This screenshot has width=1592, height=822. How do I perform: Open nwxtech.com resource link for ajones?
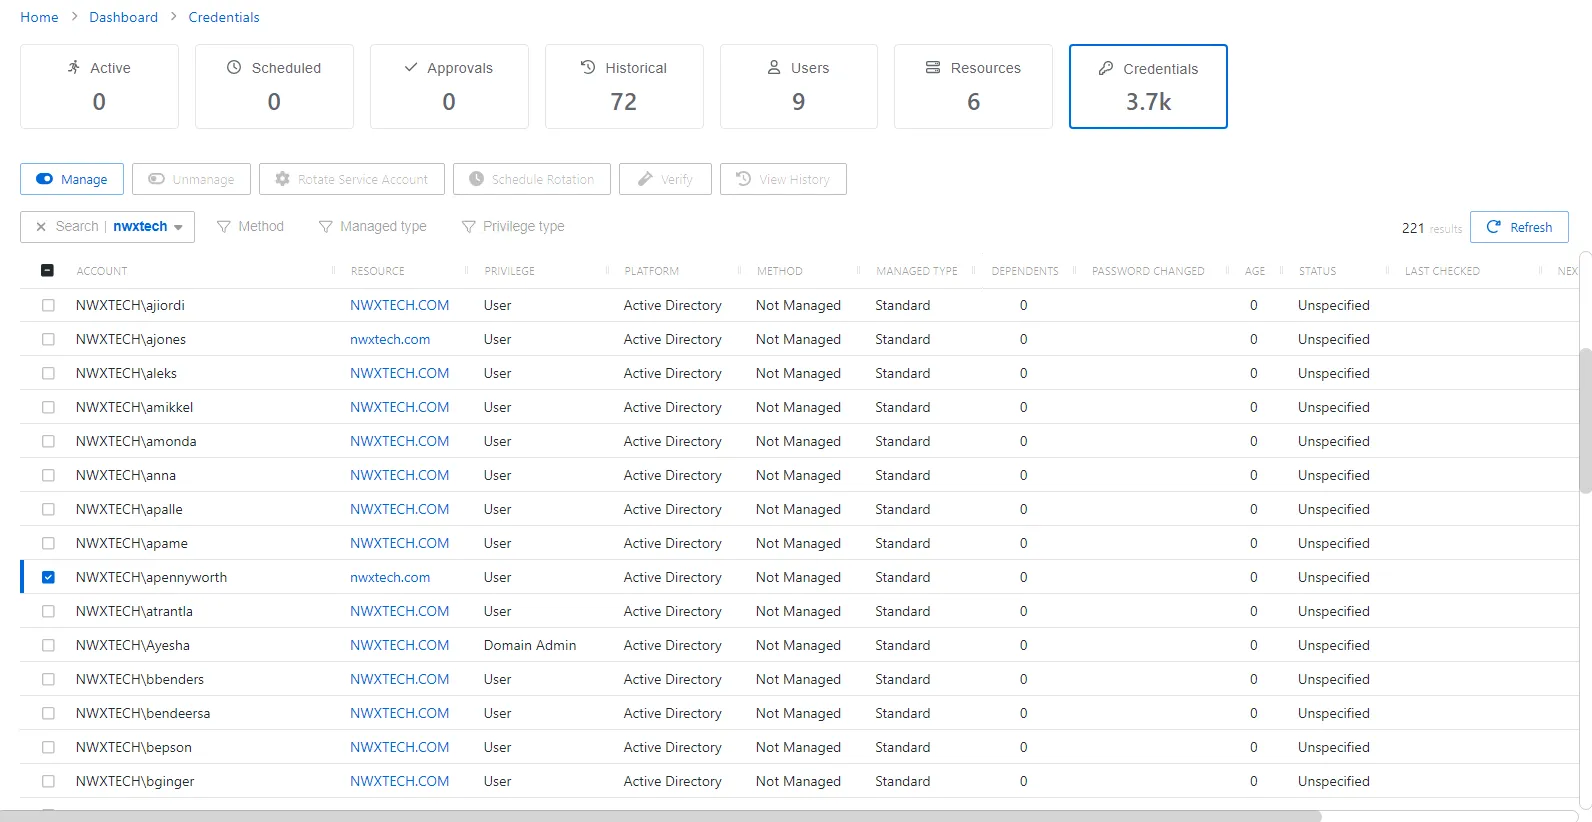[390, 339]
